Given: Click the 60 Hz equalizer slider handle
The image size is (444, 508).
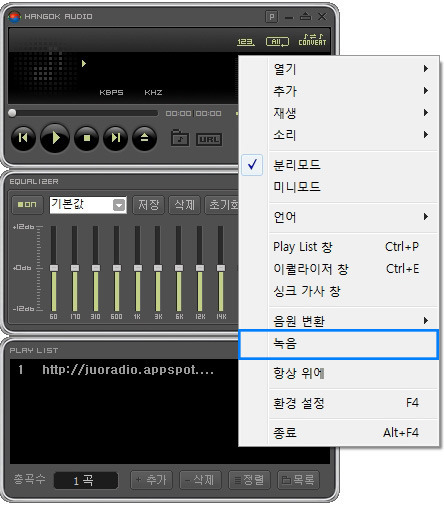Looking at the screenshot, I should coord(54,268).
